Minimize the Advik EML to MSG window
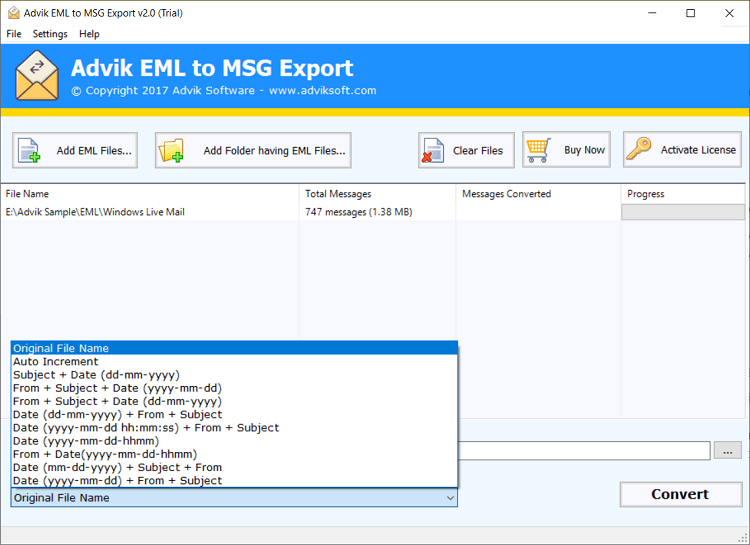Image resolution: width=750 pixels, height=545 pixels. (x=652, y=13)
